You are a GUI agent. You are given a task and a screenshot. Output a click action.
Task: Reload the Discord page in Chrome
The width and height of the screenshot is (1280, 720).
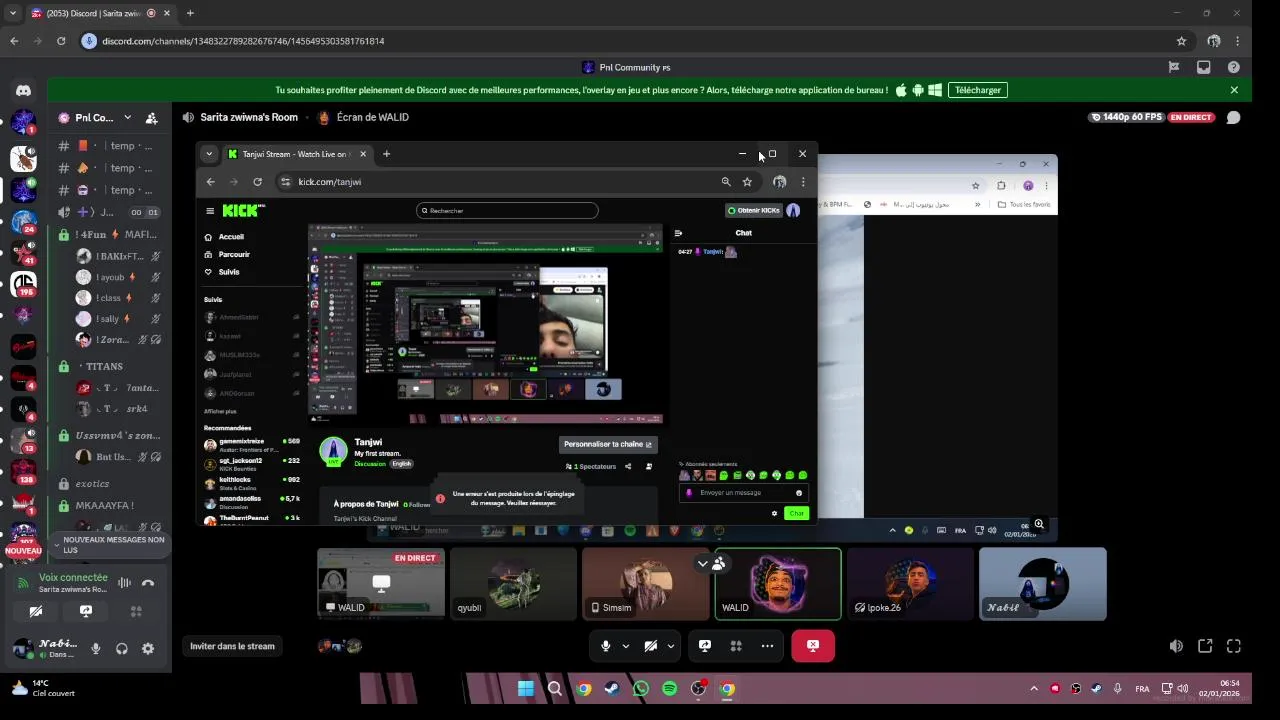pos(61,41)
